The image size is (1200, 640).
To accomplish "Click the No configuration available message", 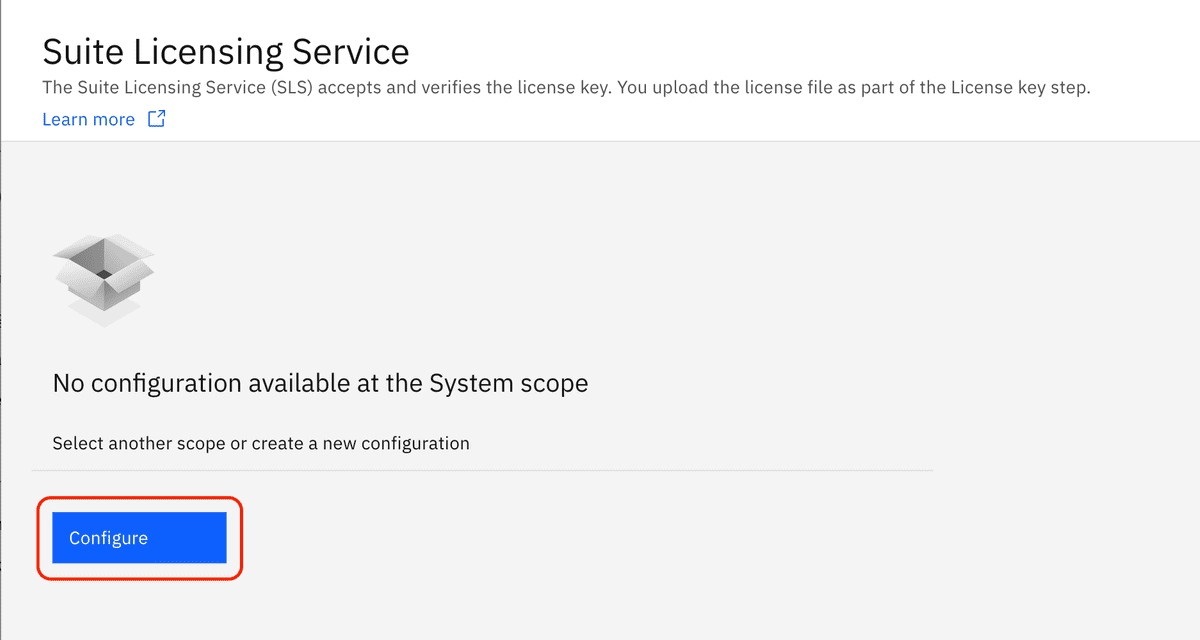I will pyautogui.click(x=319, y=382).
